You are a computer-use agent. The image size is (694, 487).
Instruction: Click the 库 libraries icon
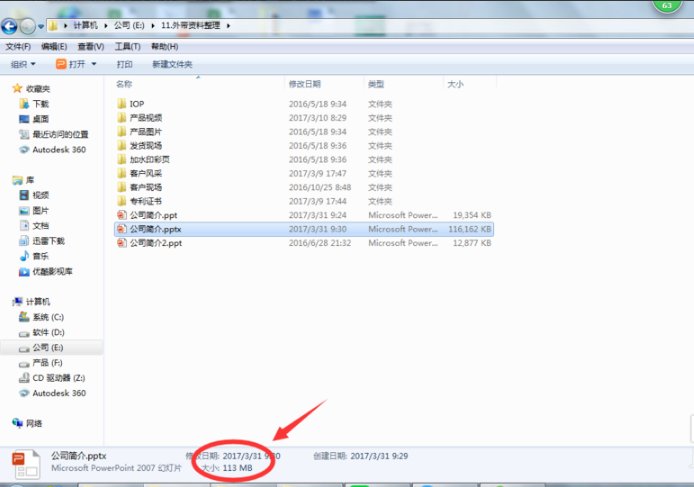tap(18, 180)
